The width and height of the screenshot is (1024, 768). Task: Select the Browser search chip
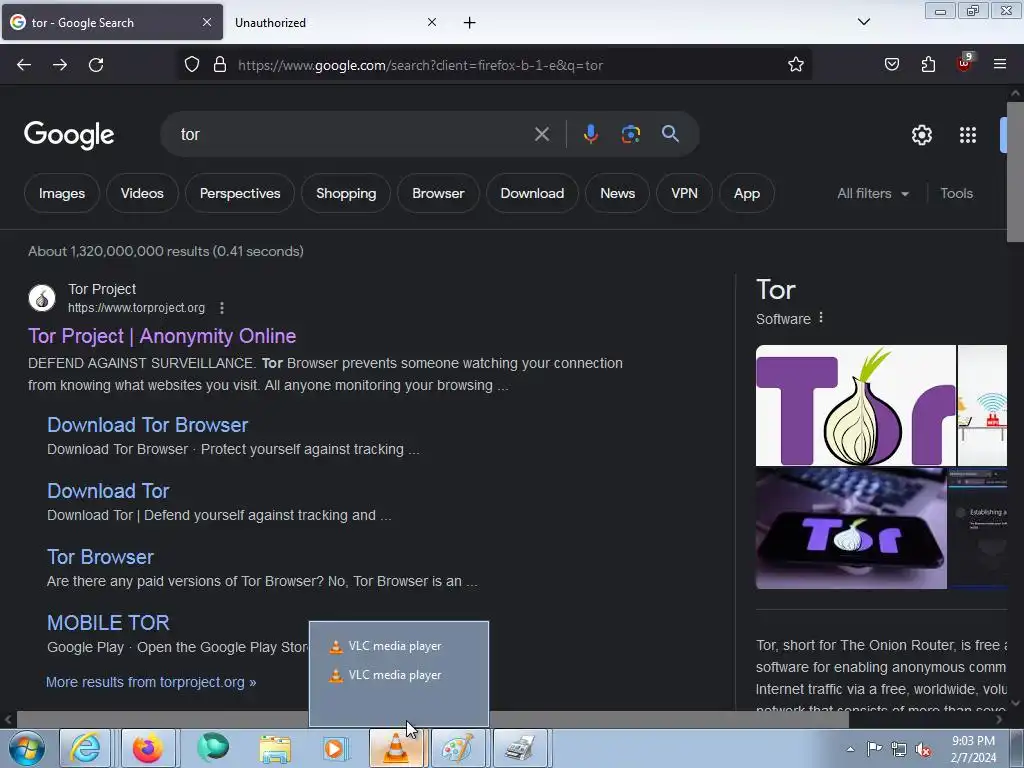[x=438, y=193]
